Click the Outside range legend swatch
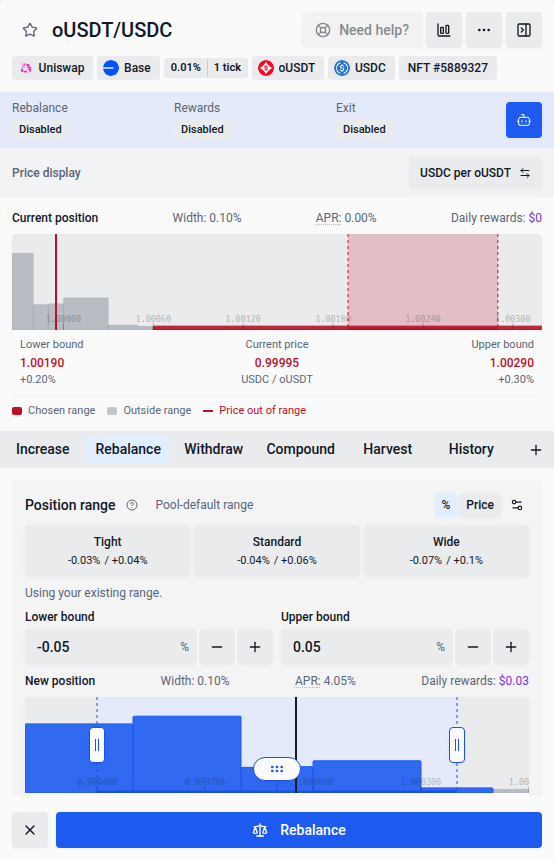 [x=112, y=411]
